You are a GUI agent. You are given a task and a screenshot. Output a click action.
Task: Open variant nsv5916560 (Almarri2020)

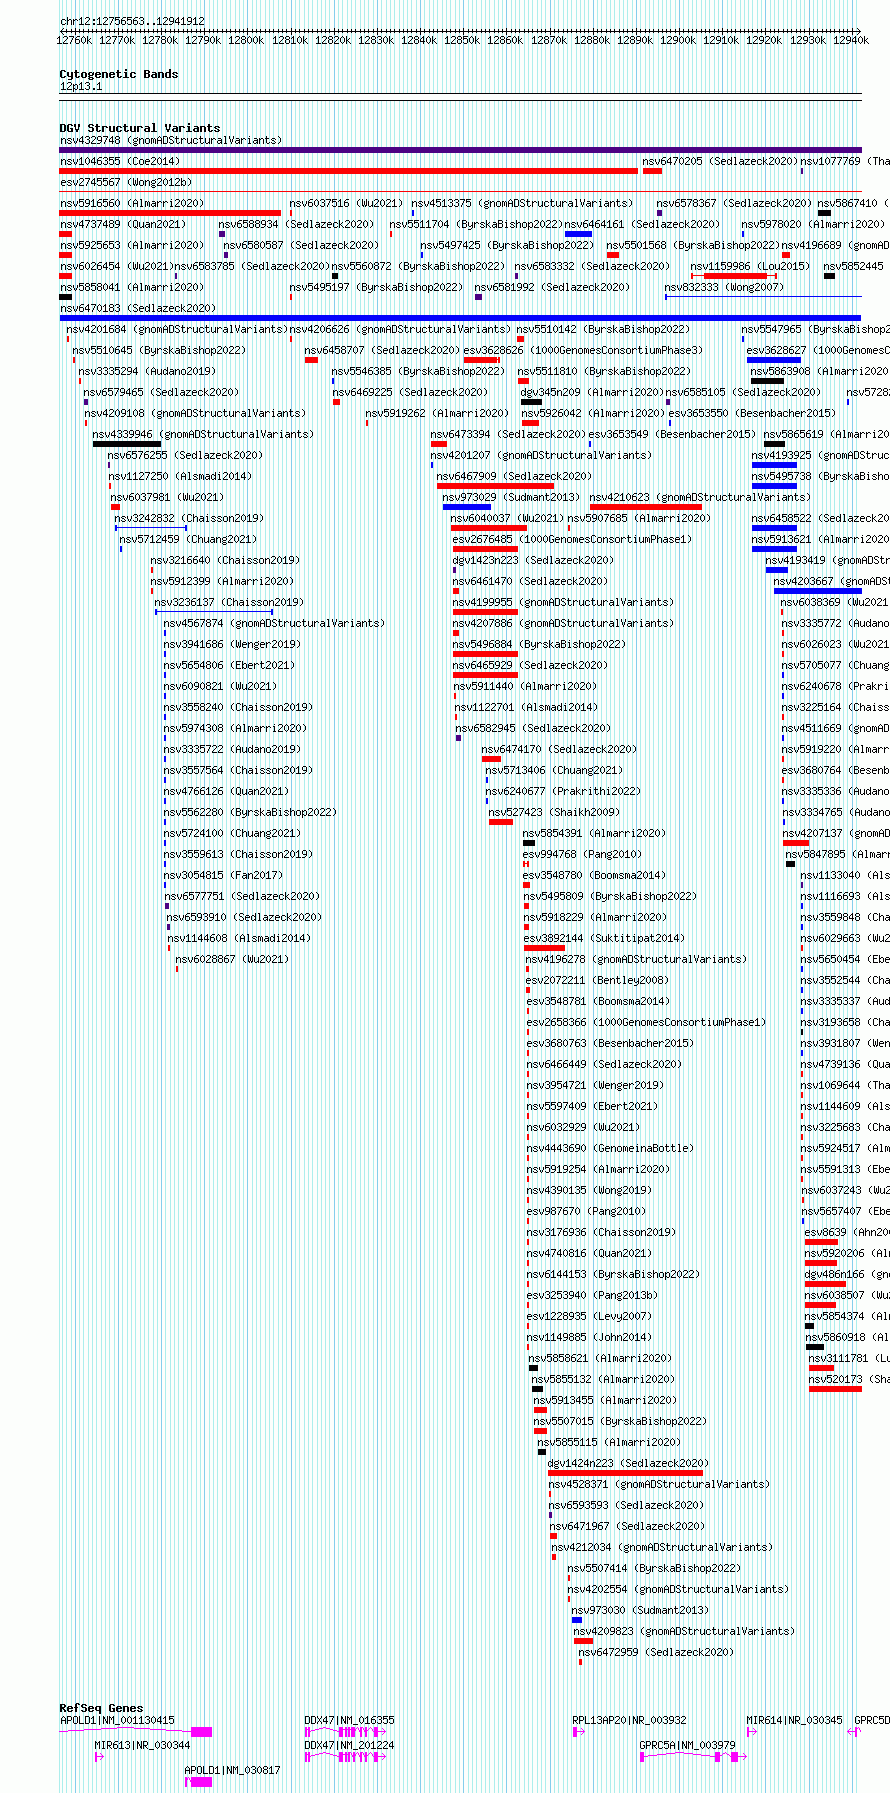(132, 203)
